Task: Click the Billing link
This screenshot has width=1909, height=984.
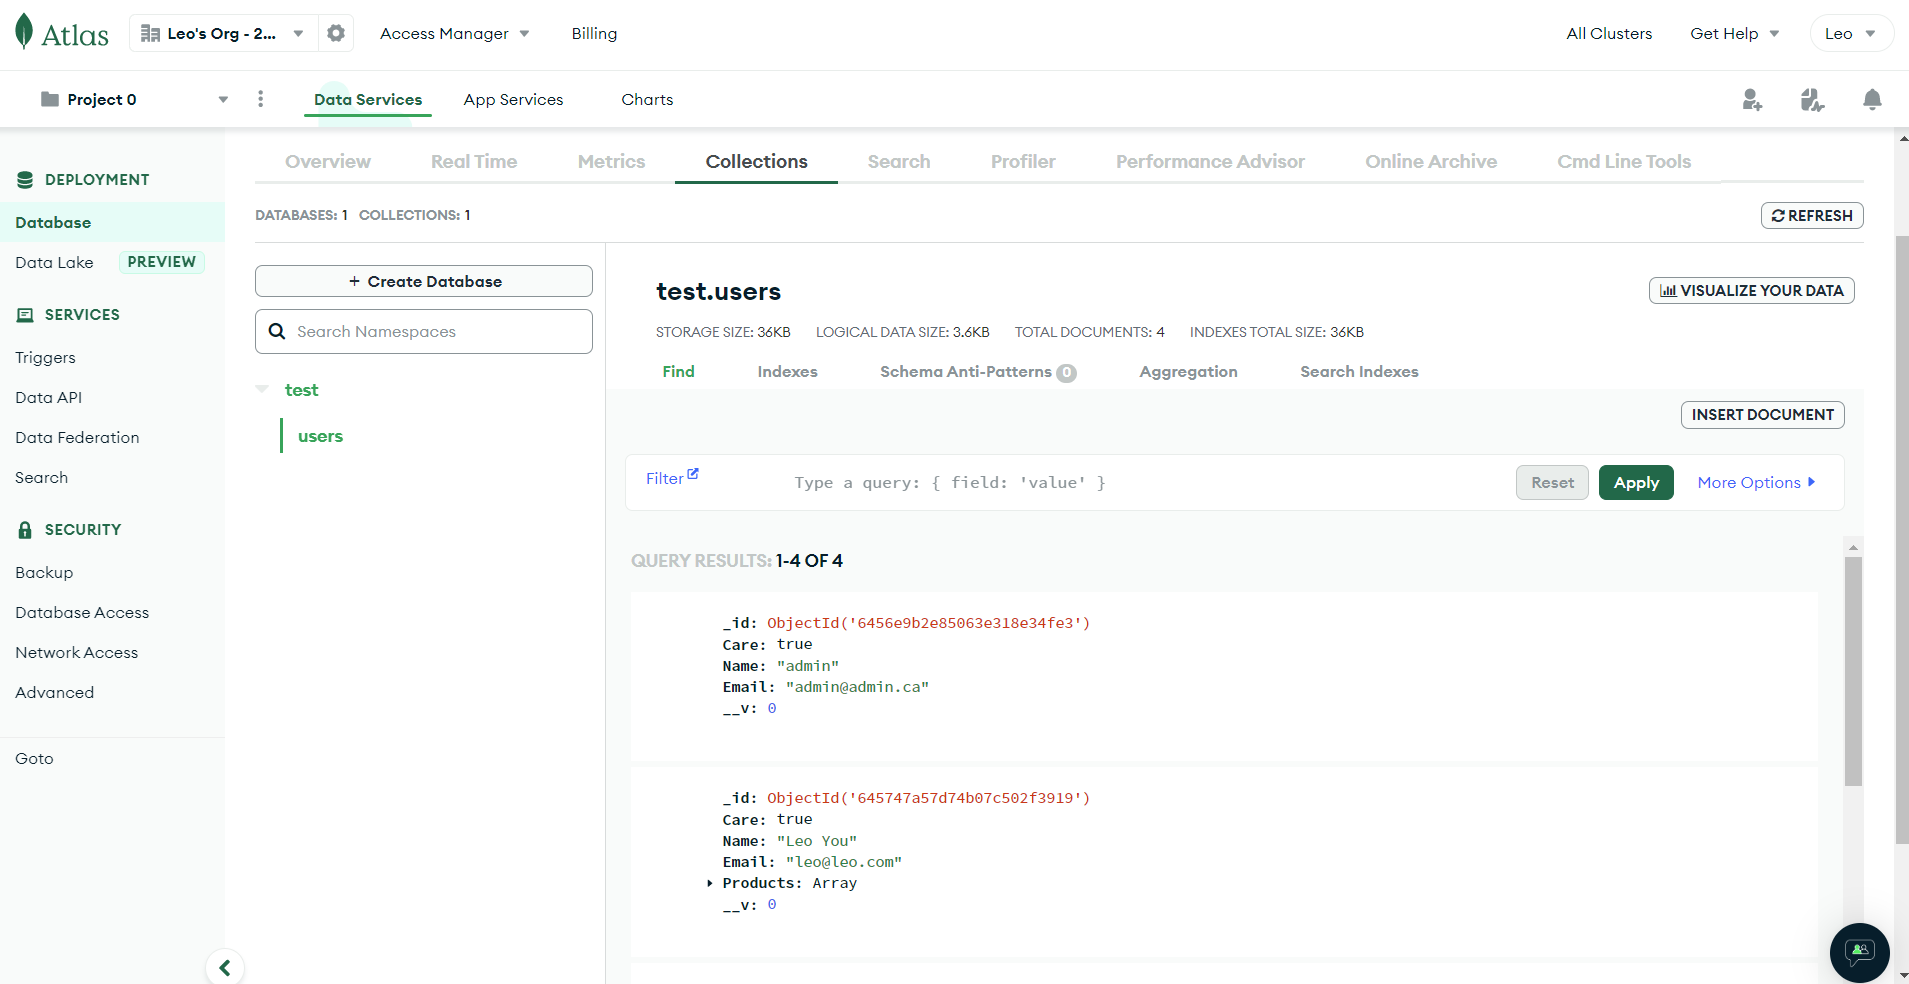Action: [594, 33]
